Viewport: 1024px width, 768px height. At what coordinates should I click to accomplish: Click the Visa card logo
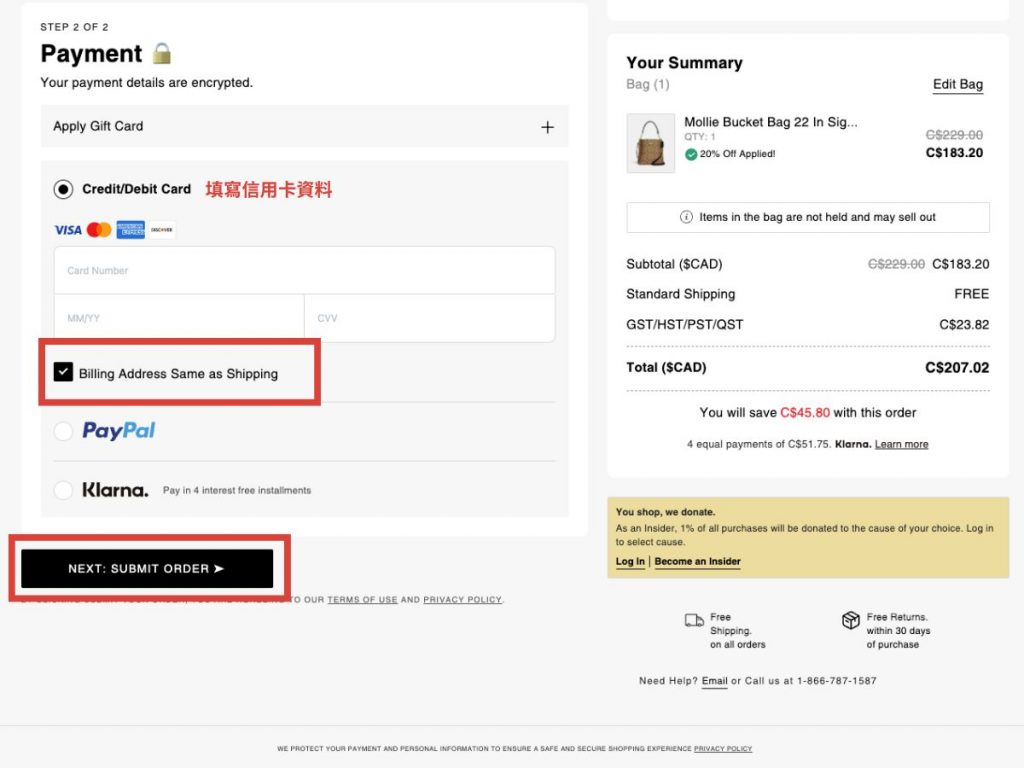tap(68, 230)
